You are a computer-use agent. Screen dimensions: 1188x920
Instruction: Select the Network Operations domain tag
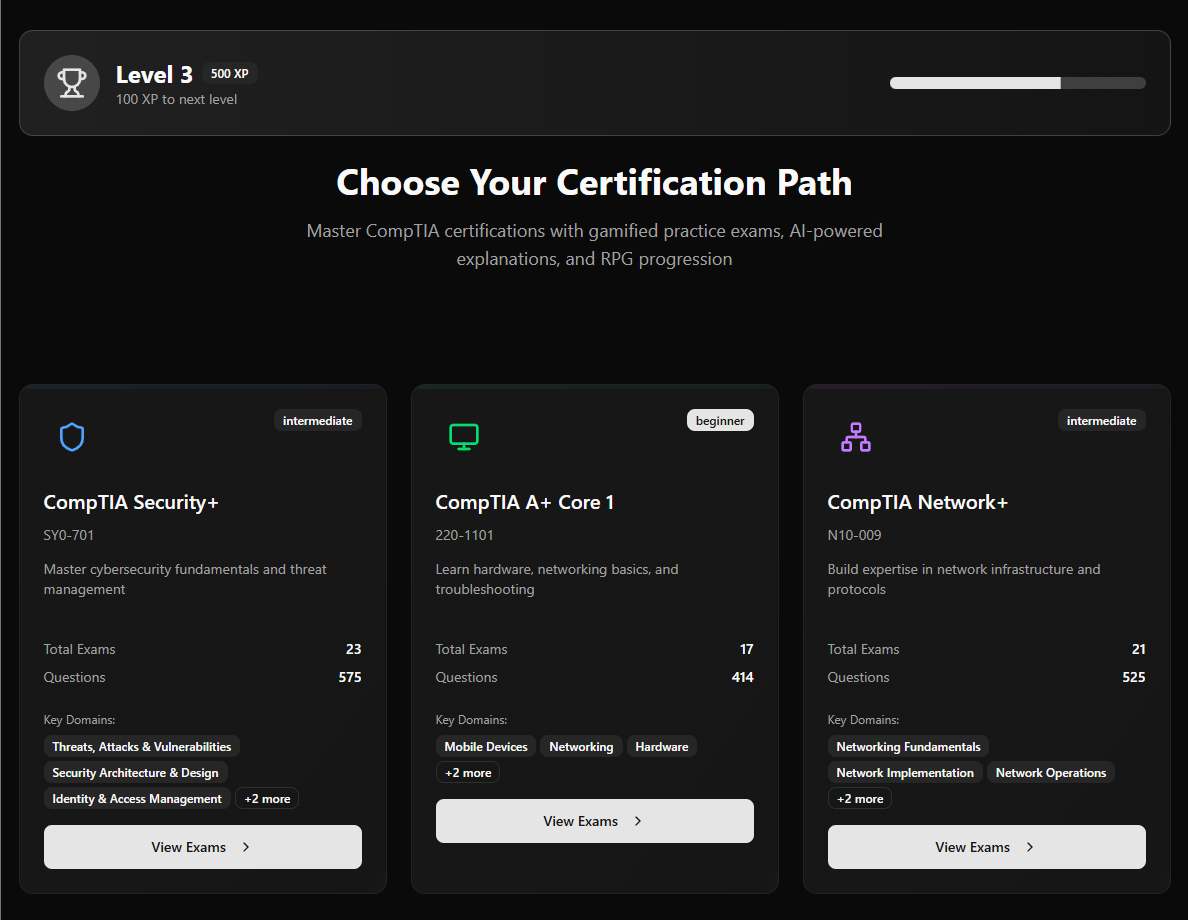tap(1051, 773)
